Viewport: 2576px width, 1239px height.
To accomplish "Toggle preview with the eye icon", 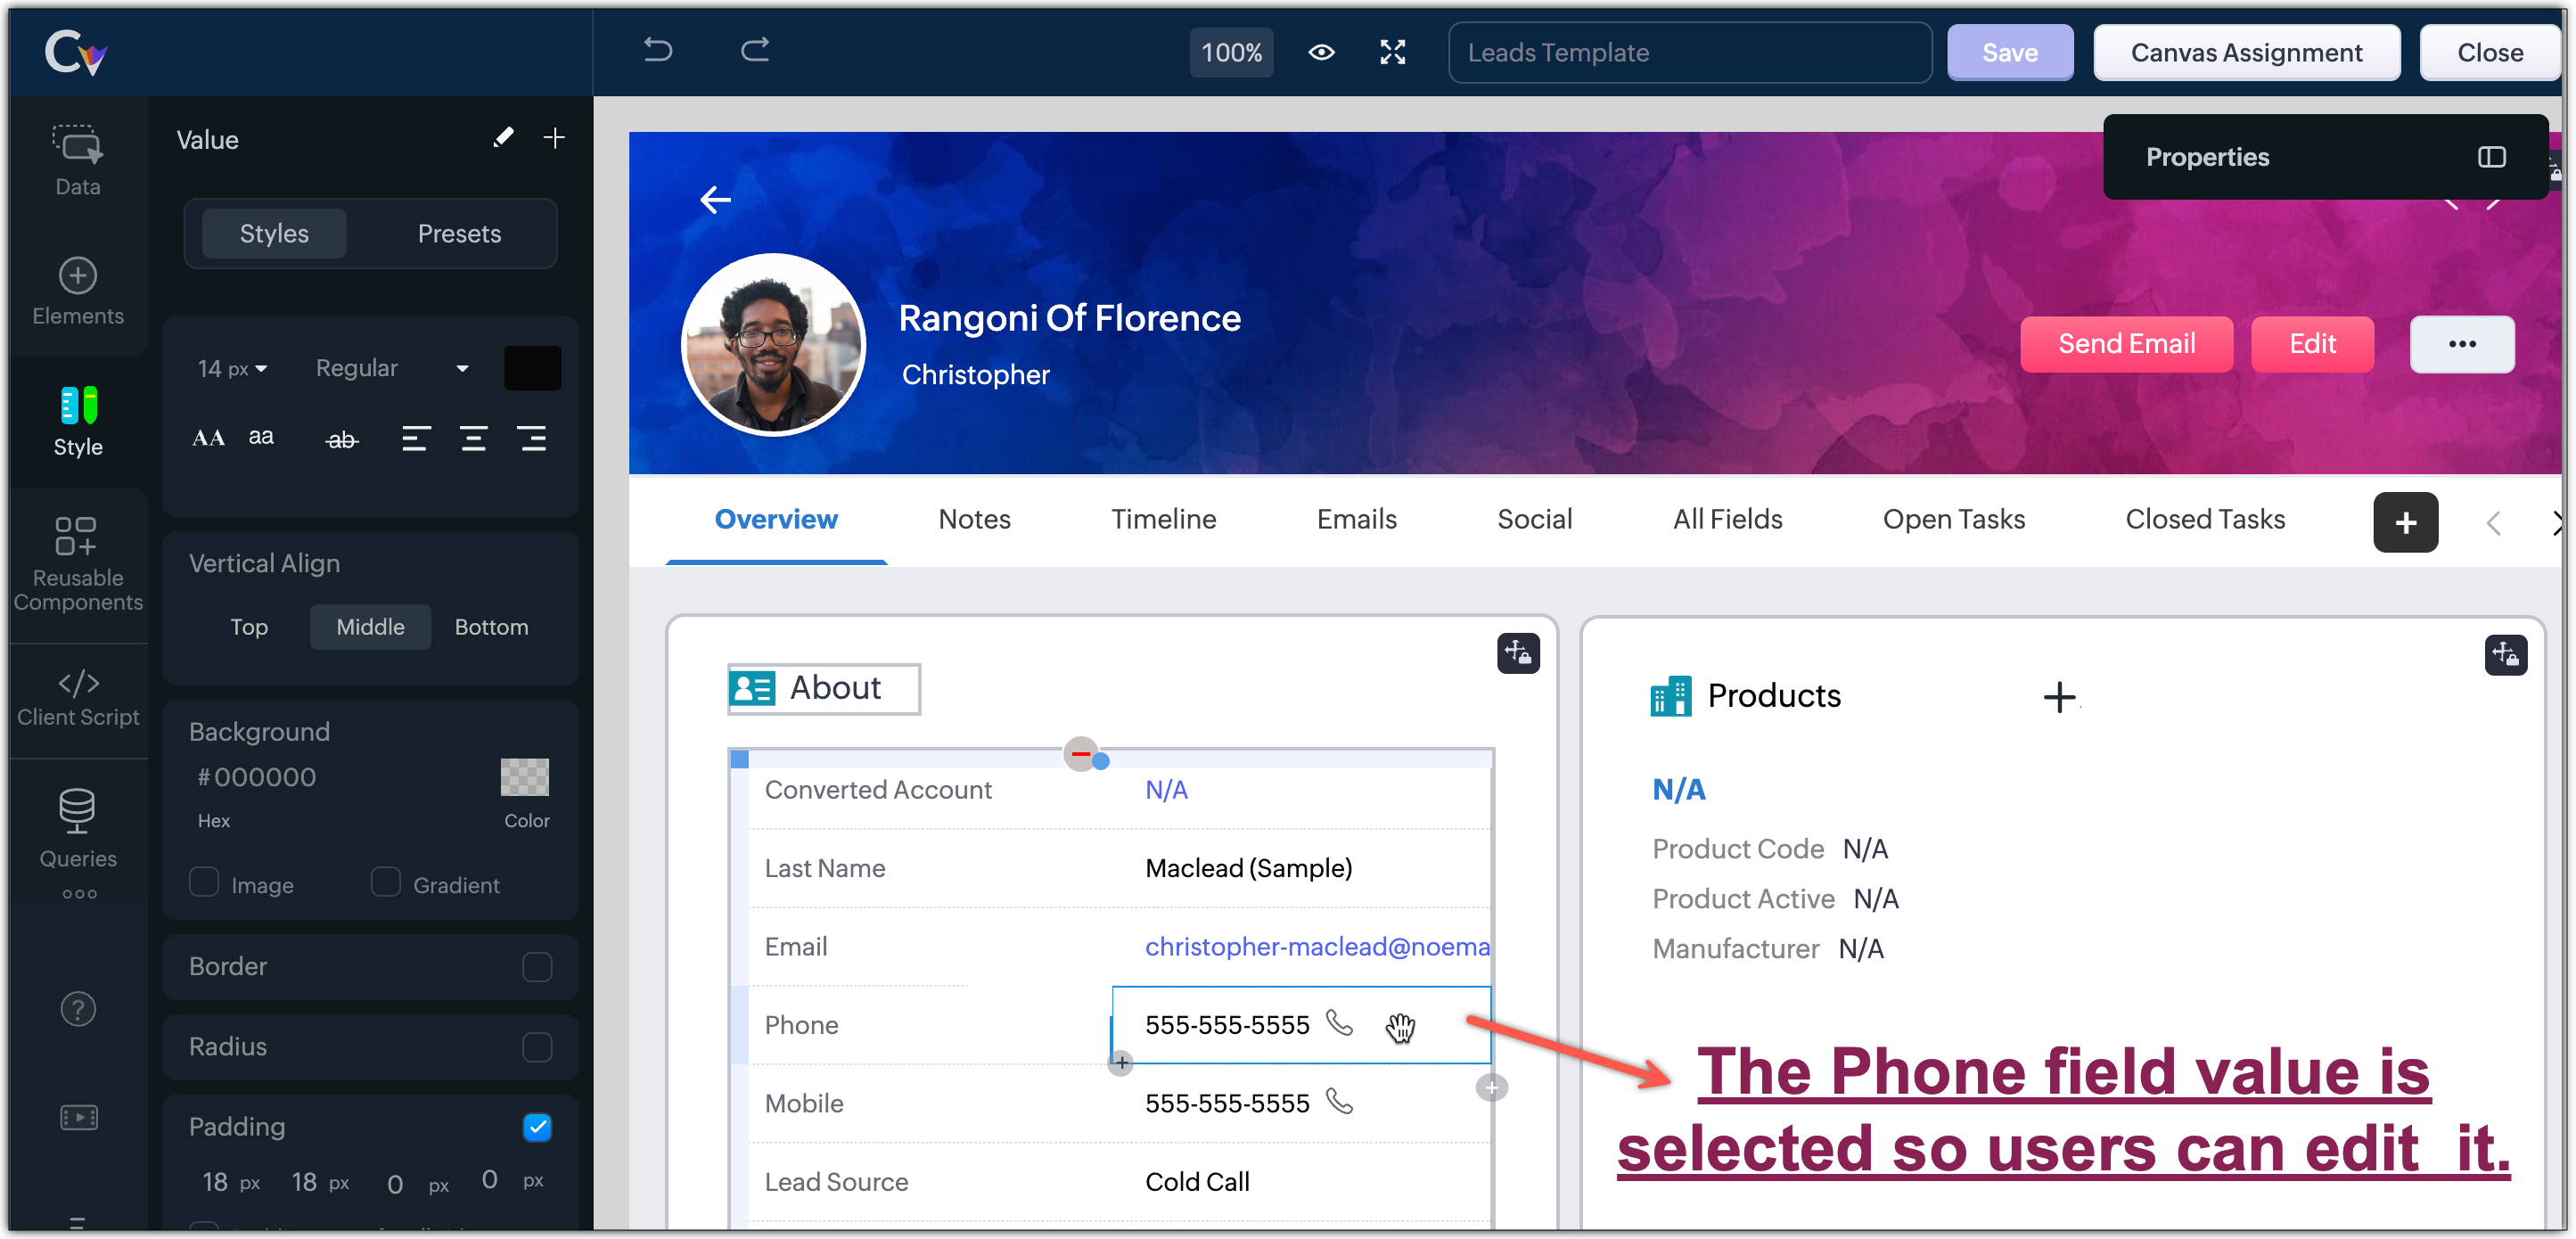I will coord(1321,52).
